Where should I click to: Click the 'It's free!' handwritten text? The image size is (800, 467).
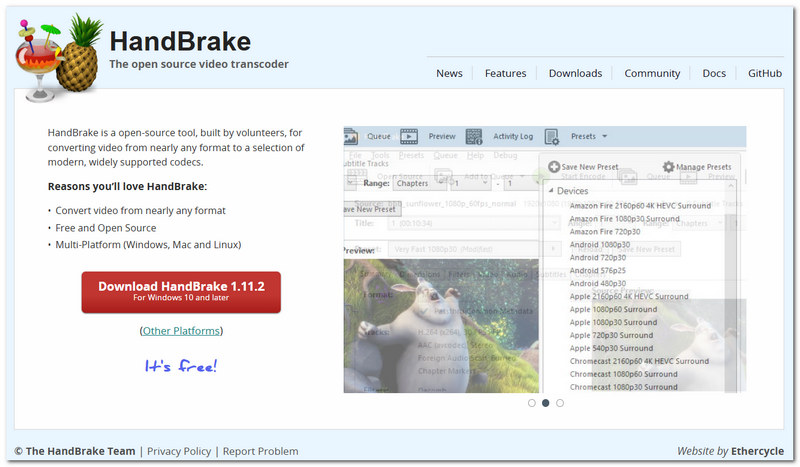(181, 365)
